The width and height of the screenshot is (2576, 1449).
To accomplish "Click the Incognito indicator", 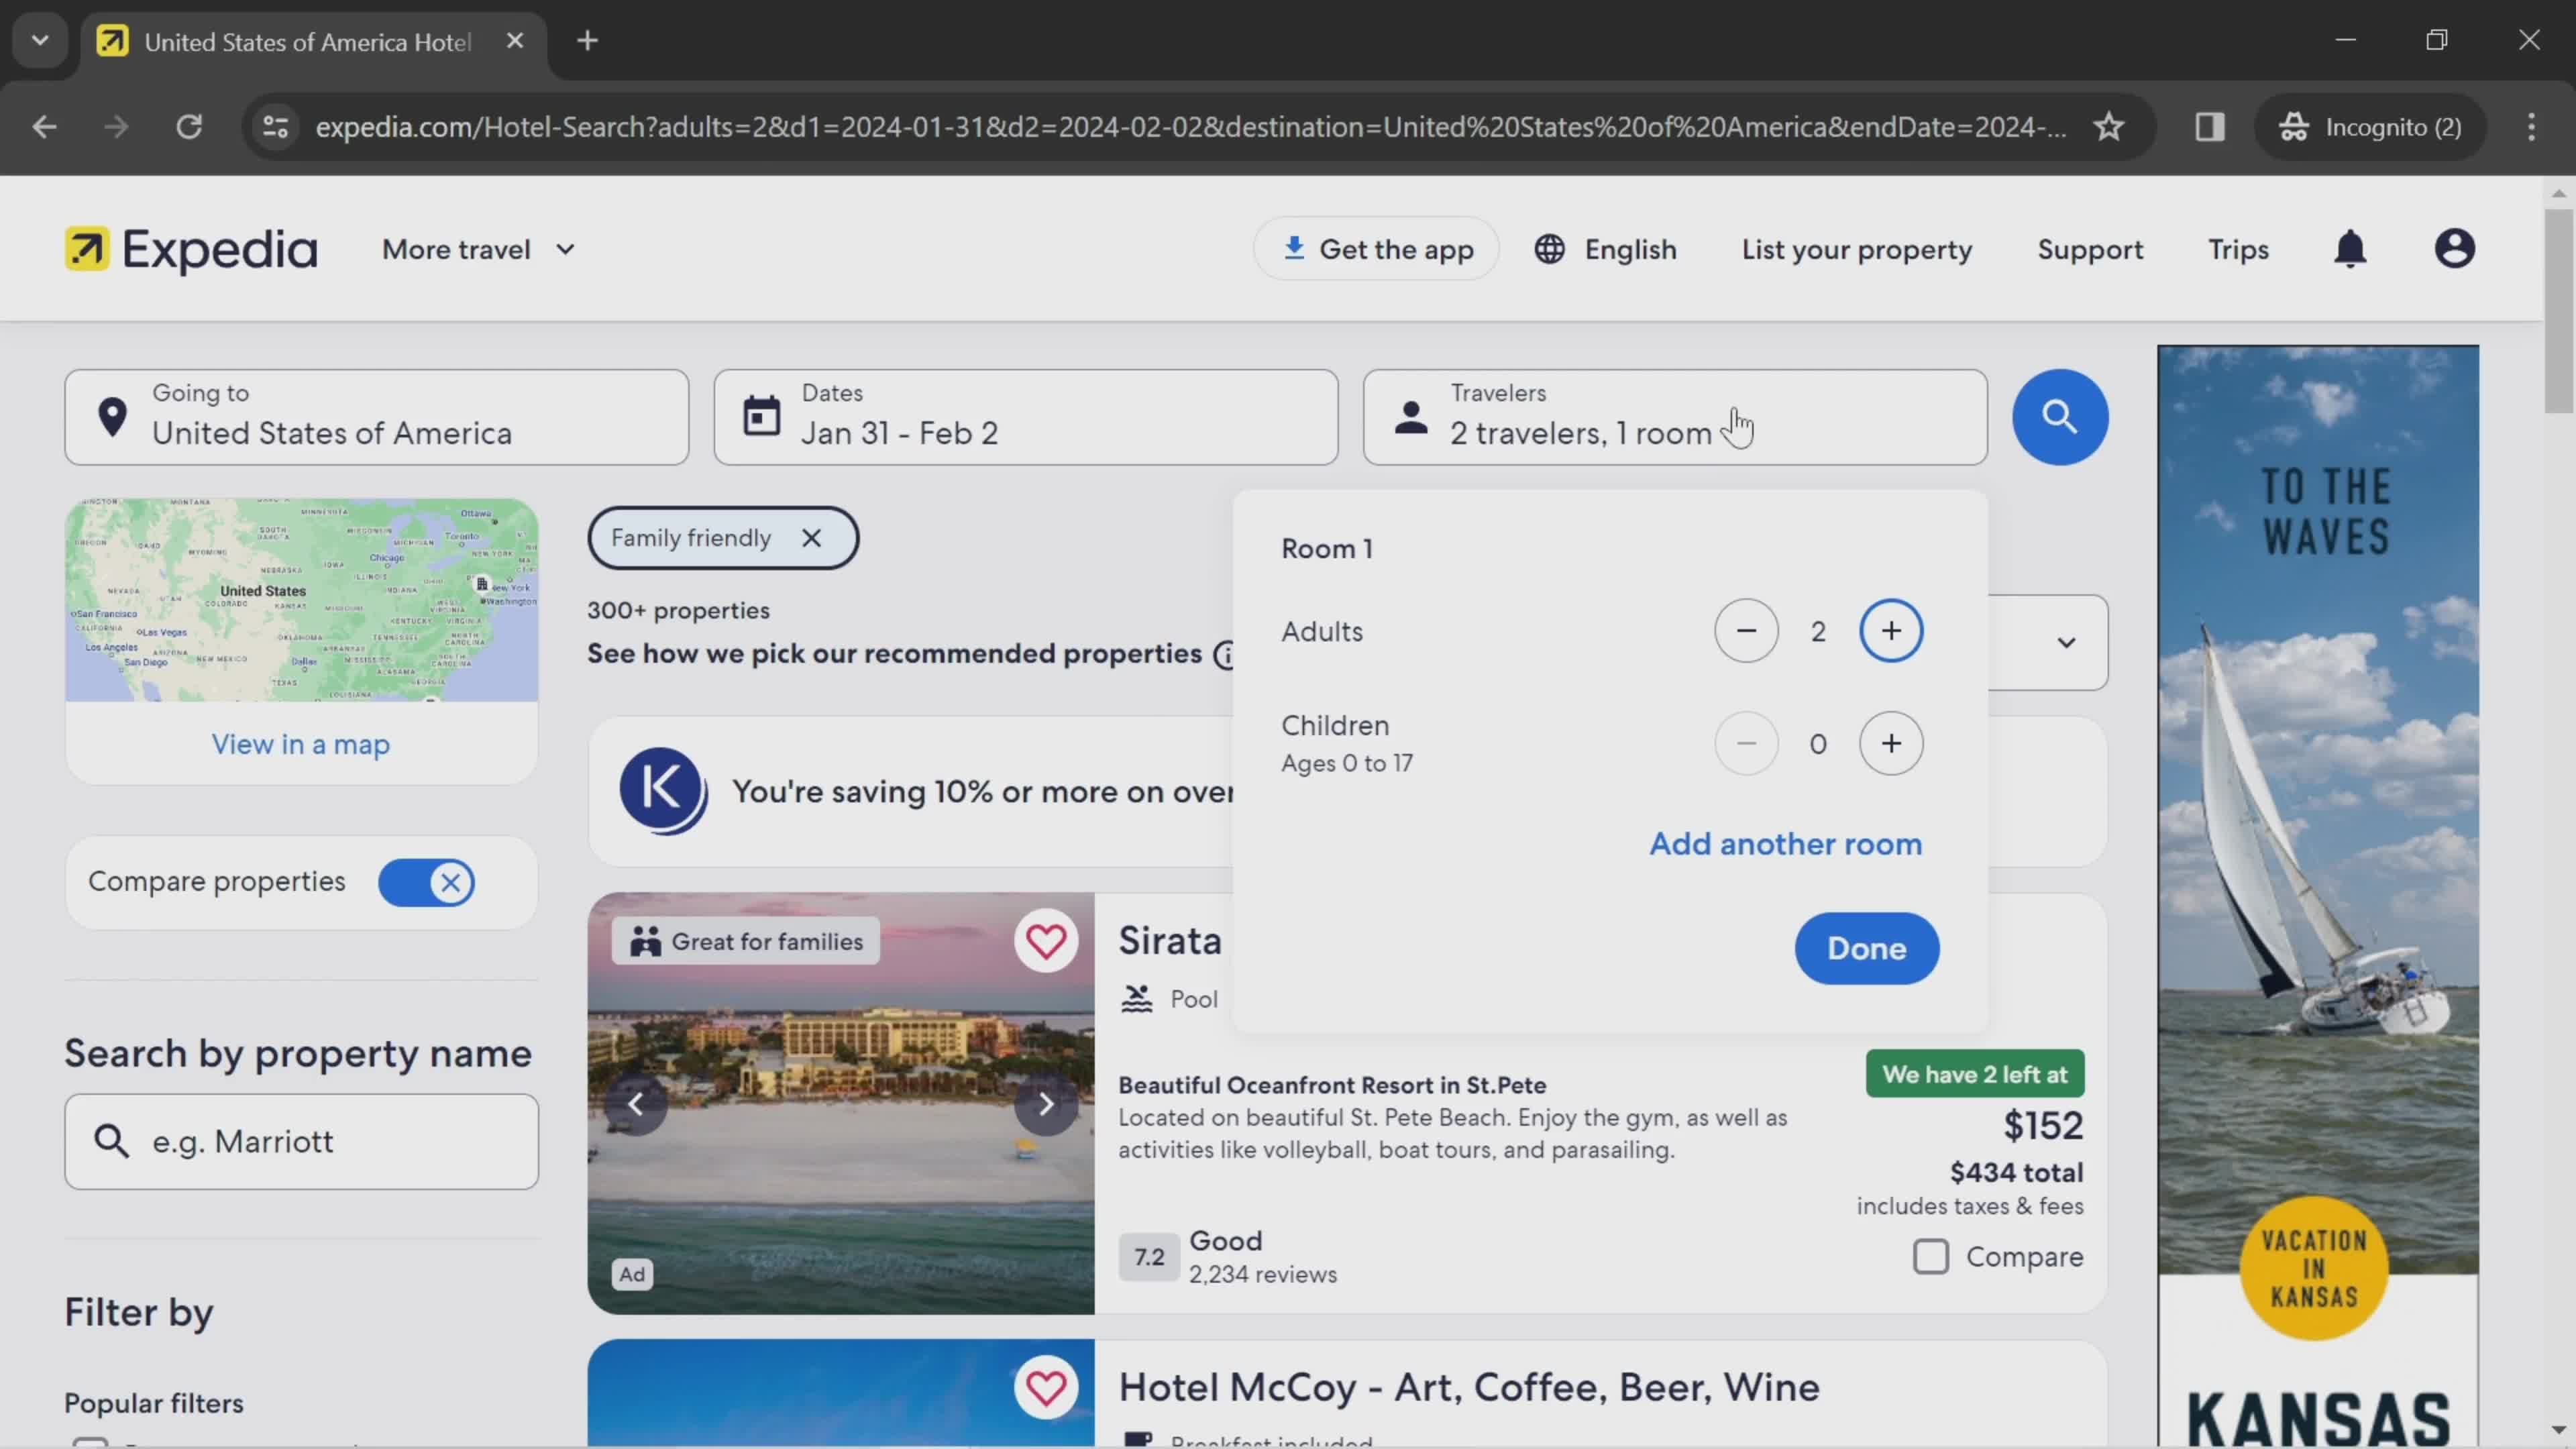I will point(2370,127).
